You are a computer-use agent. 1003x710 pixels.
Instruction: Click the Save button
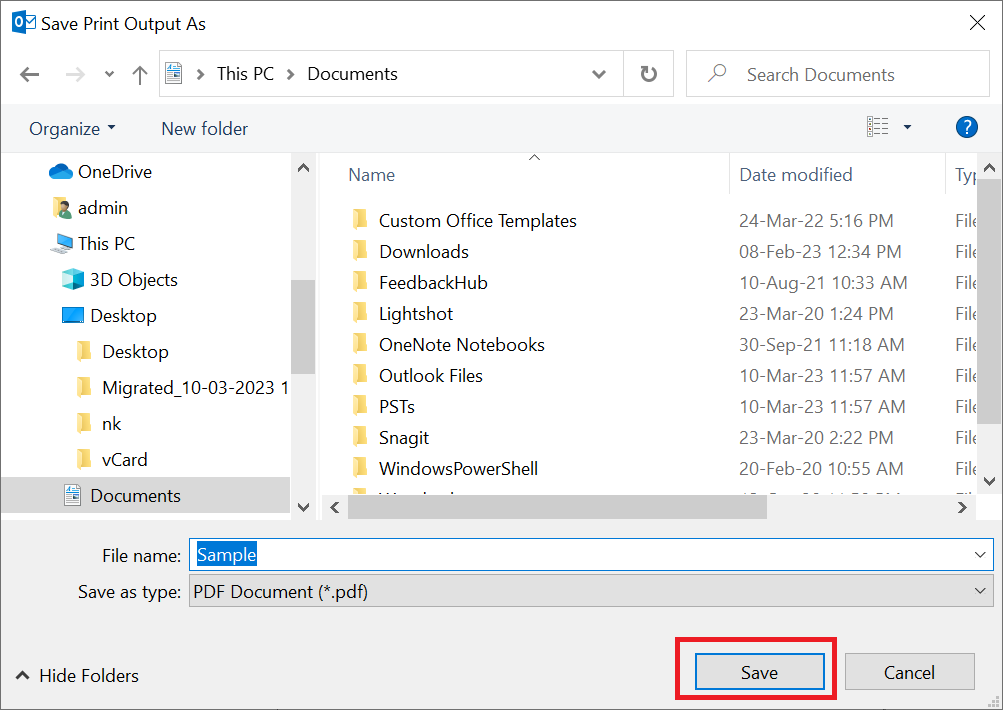point(759,672)
